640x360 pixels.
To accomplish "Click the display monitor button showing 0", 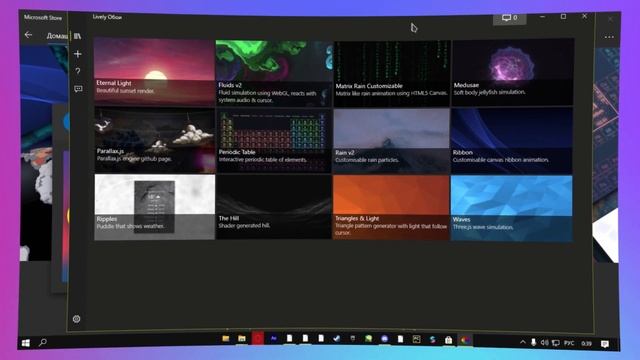I will pyautogui.click(x=509, y=18).
